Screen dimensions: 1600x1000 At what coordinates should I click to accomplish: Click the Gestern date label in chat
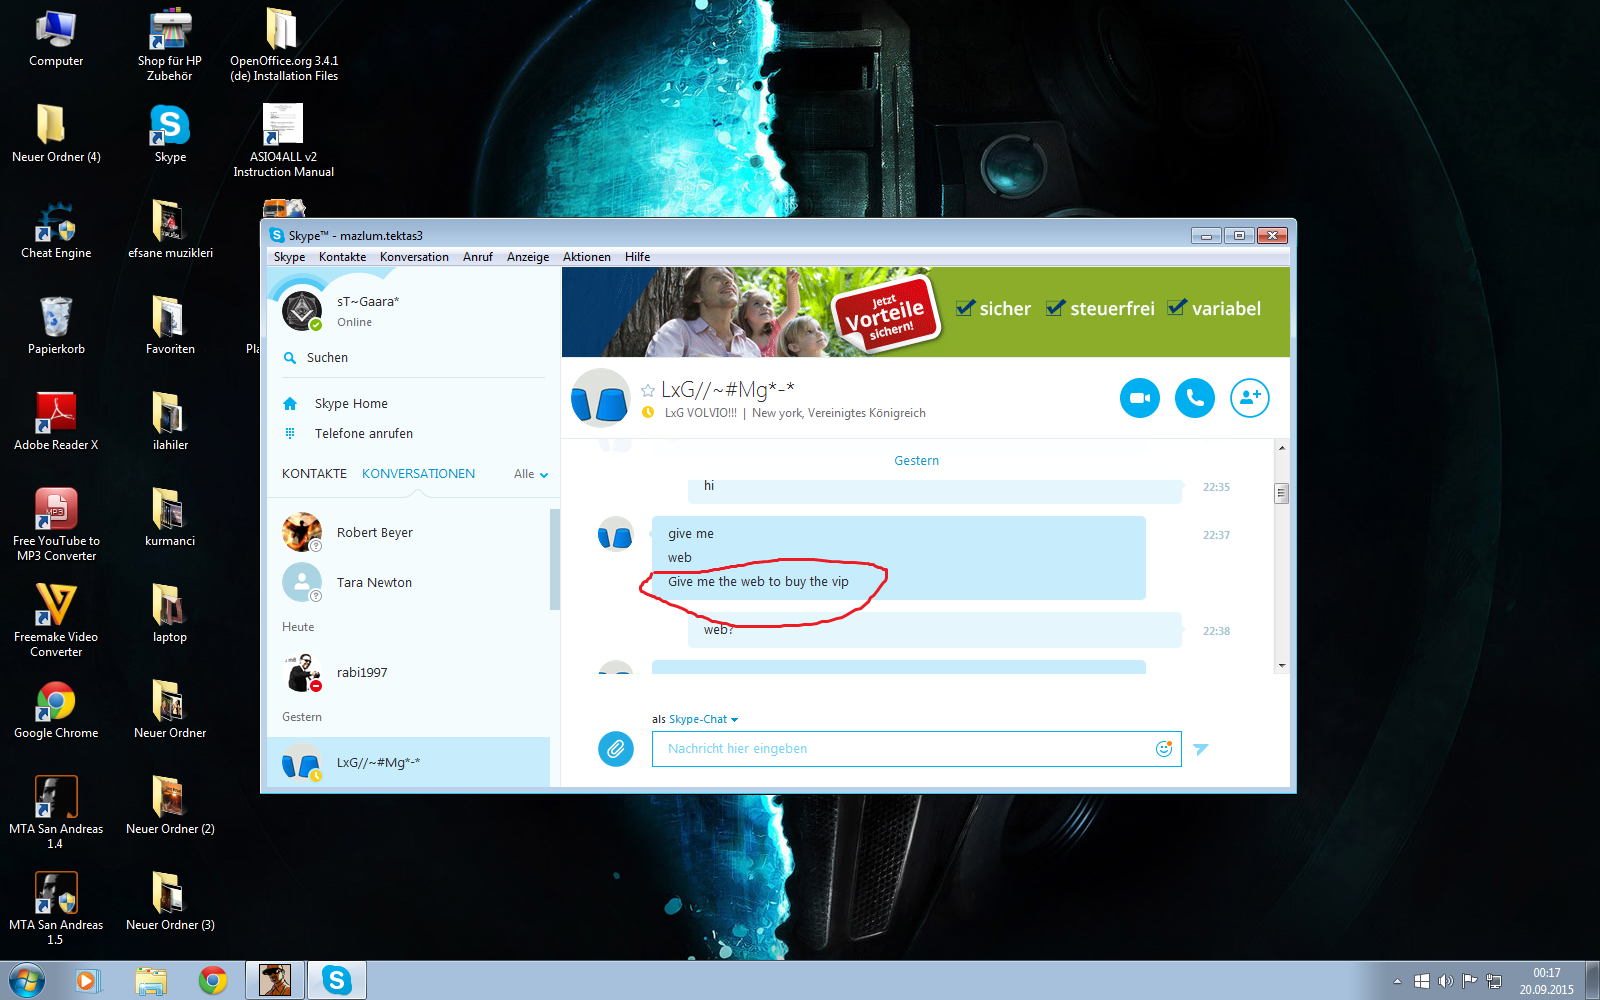pyautogui.click(x=916, y=461)
